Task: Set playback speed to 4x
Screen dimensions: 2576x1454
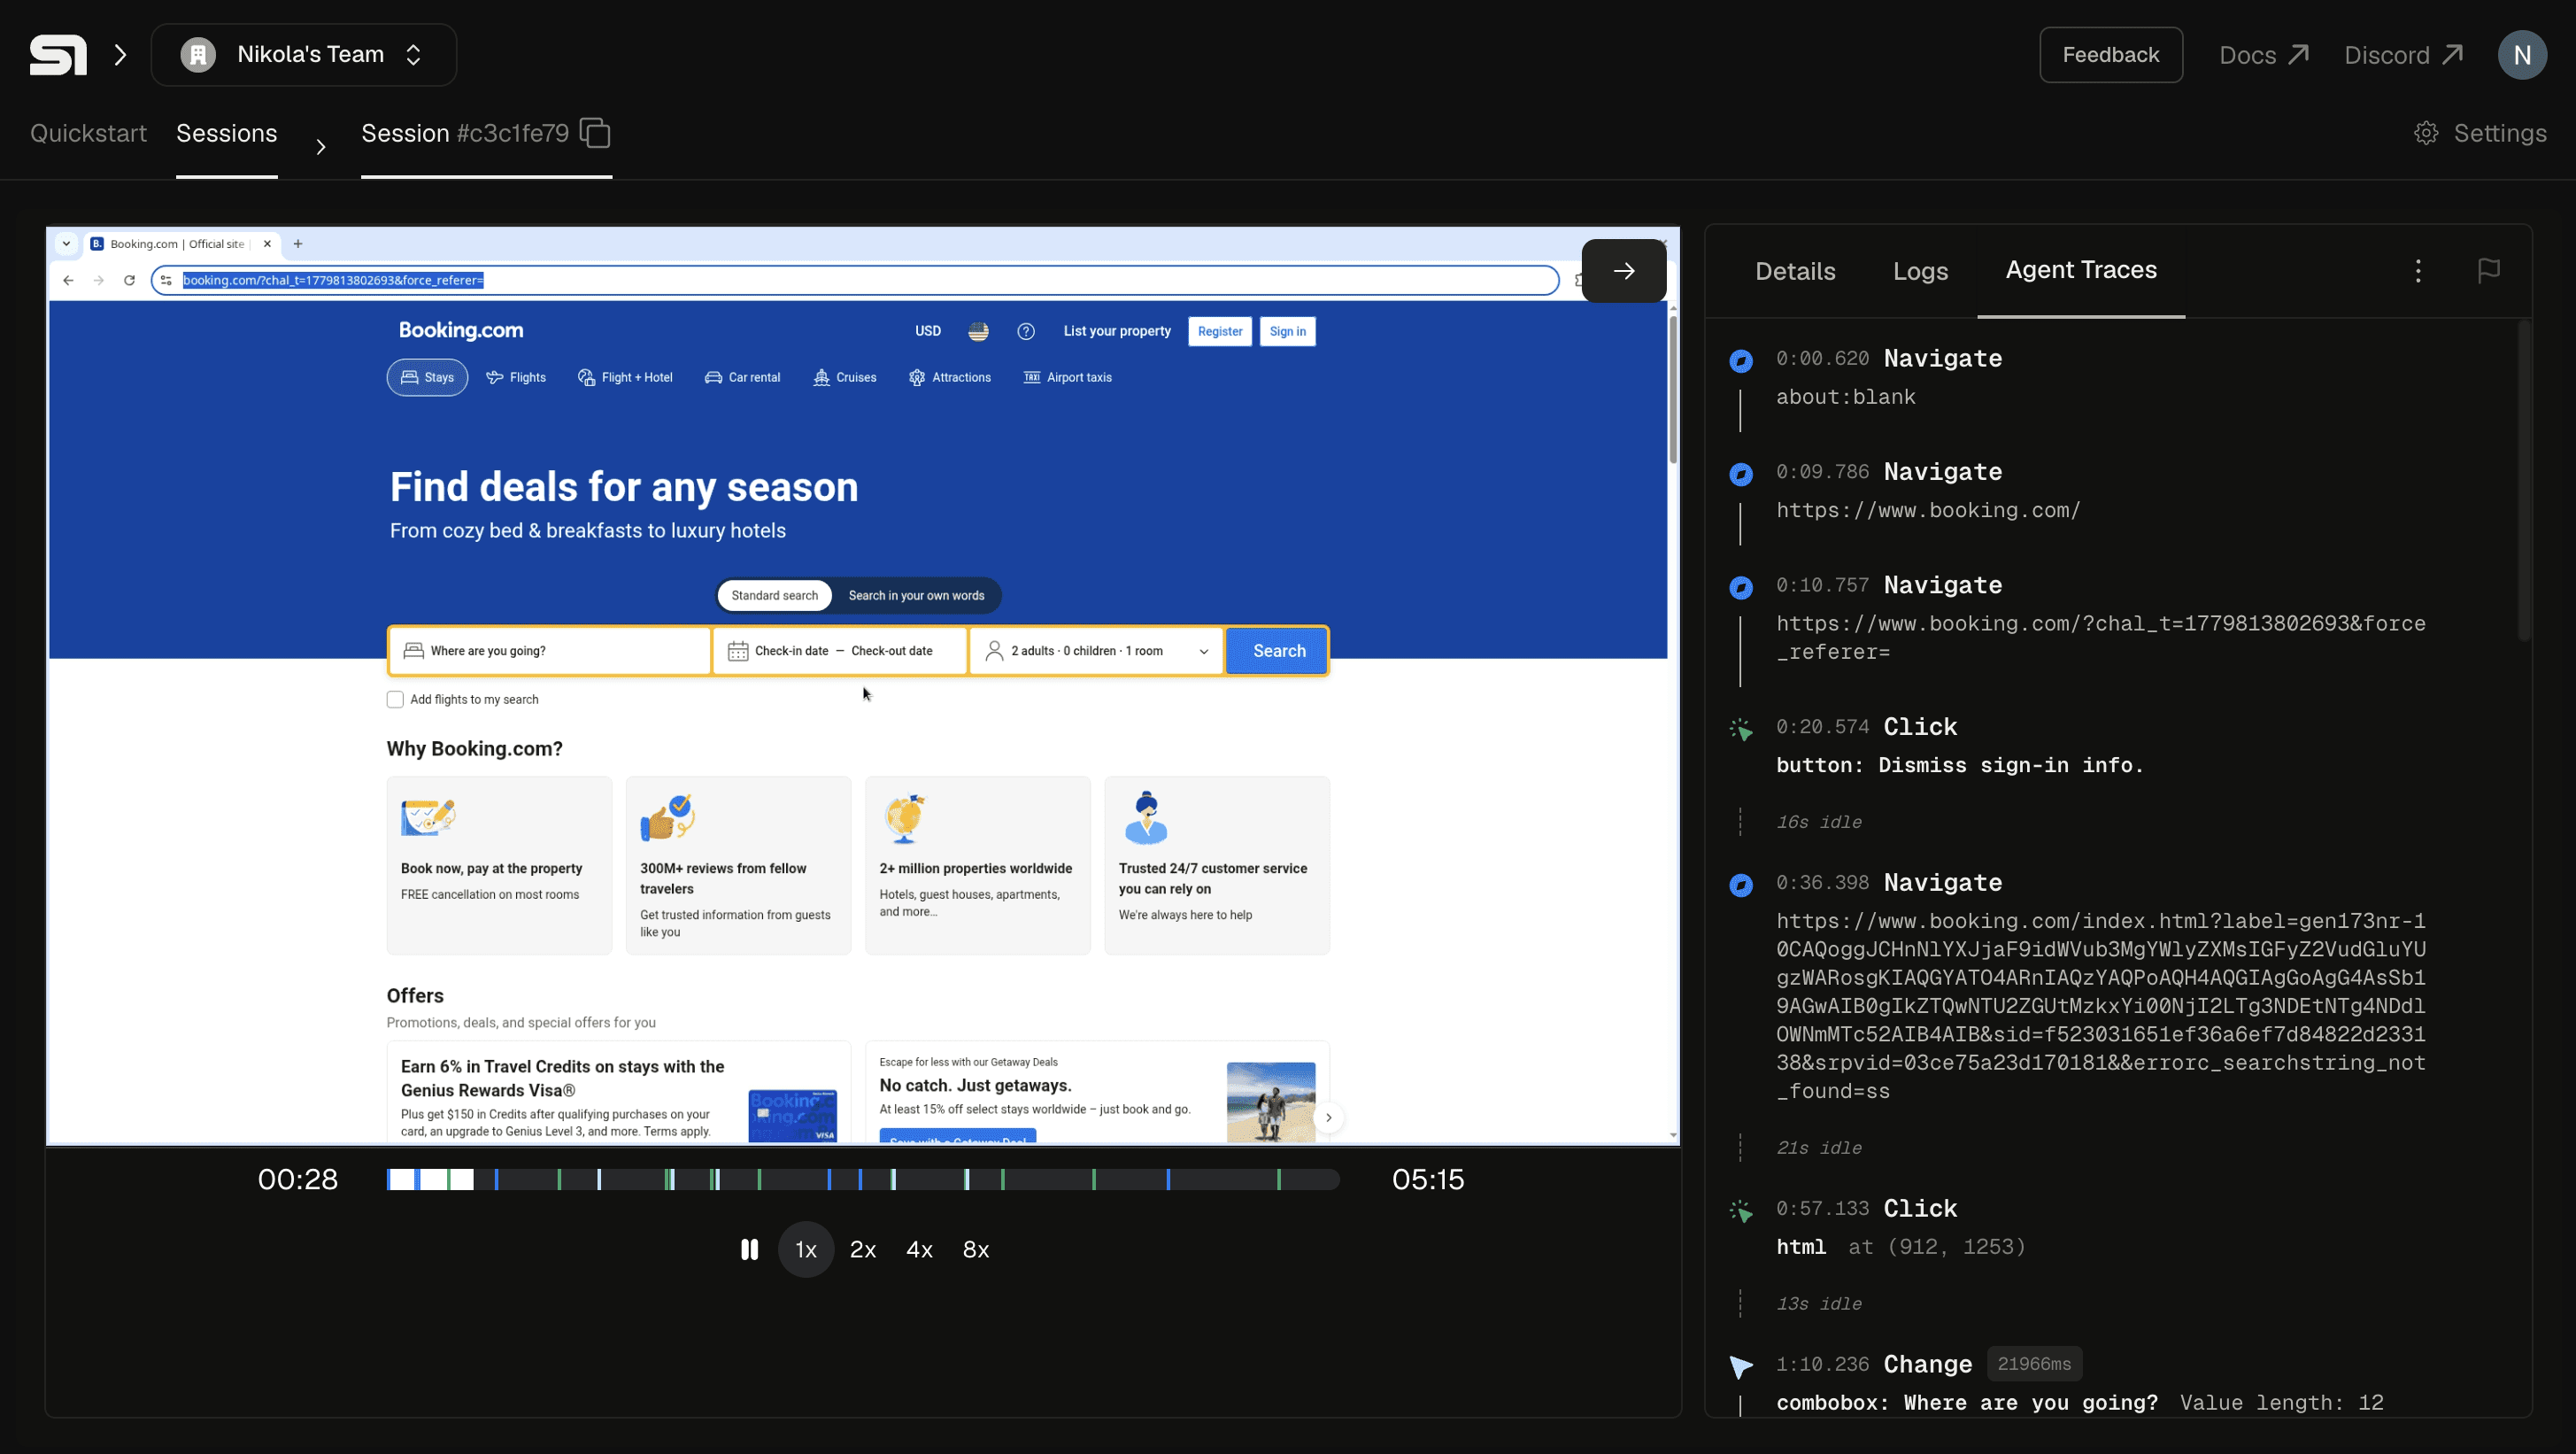Action: (x=919, y=1249)
